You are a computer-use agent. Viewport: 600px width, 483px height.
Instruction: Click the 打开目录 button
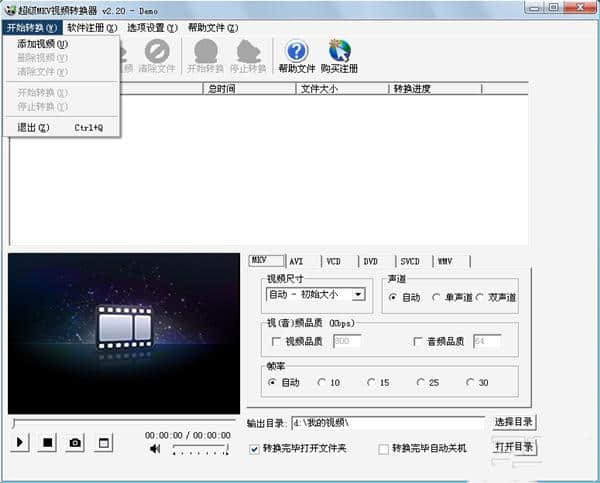pos(514,446)
